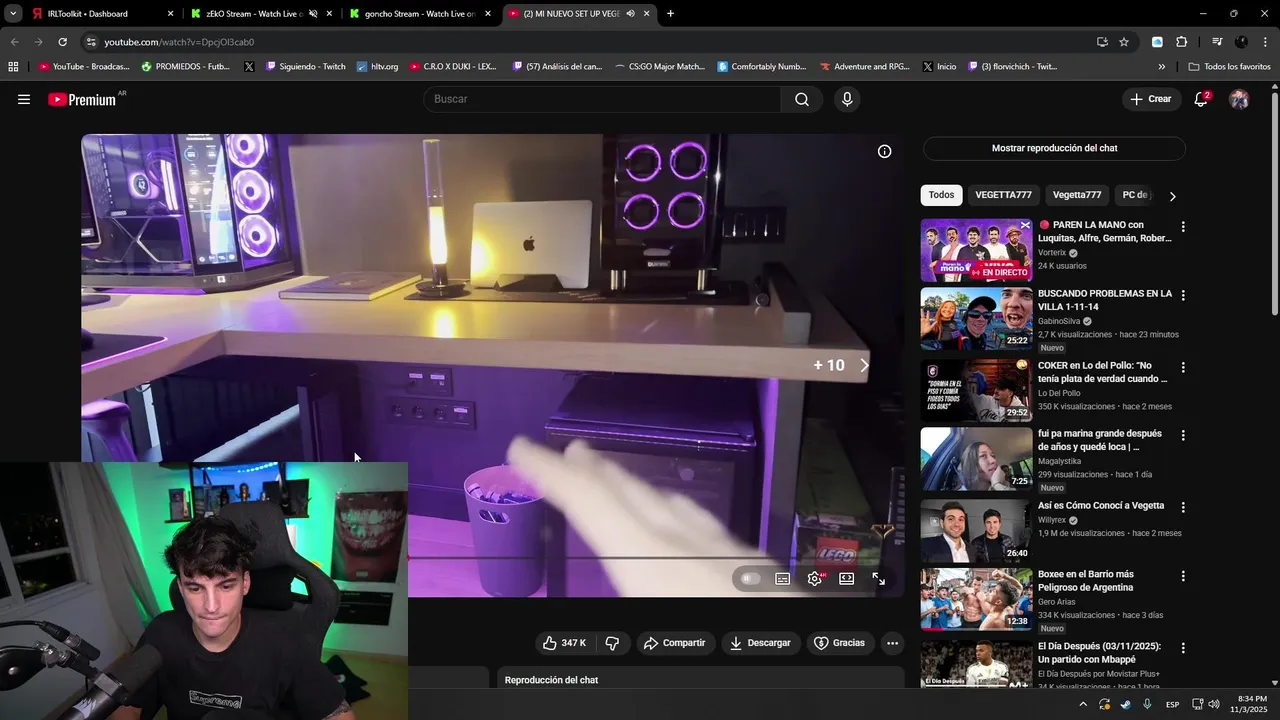Mute the MI NUEVO SET UP tab audio
1280x720 pixels.
631,14
